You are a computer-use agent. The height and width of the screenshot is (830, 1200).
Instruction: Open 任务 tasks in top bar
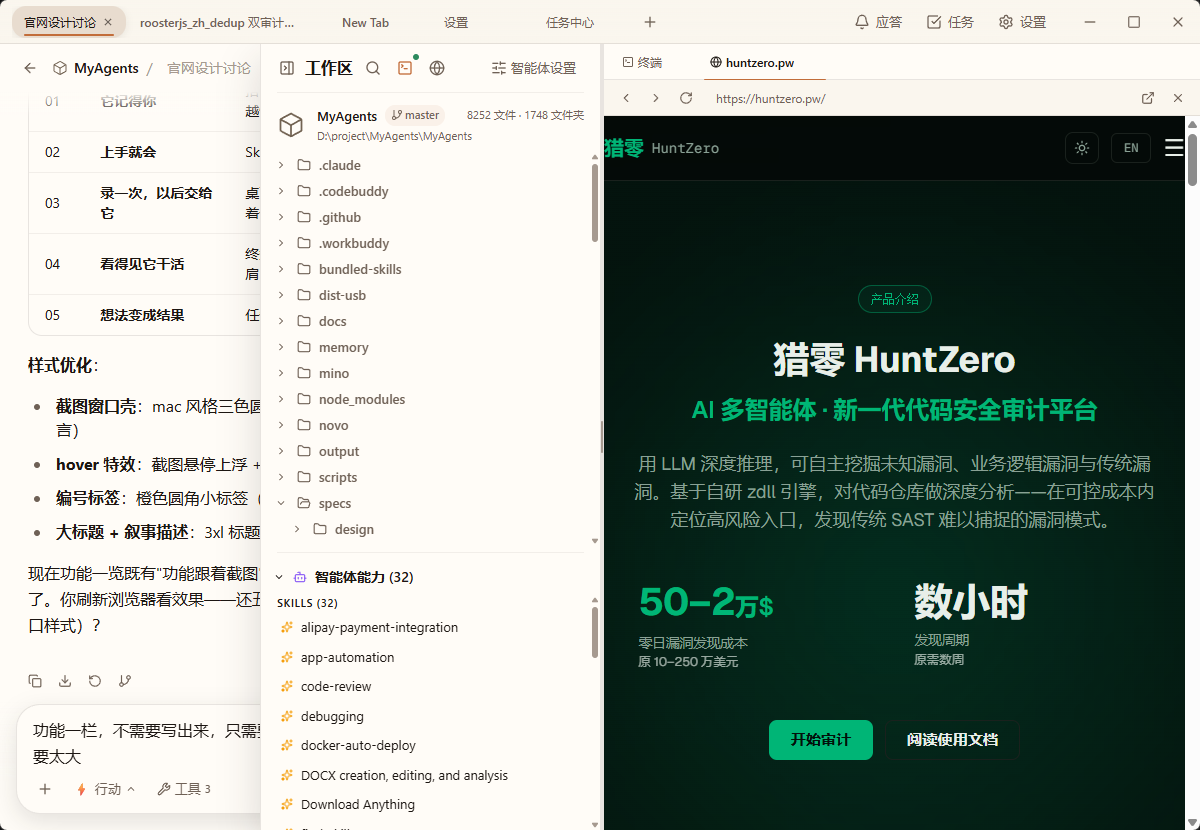pyautogui.click(x=950, y=22)
